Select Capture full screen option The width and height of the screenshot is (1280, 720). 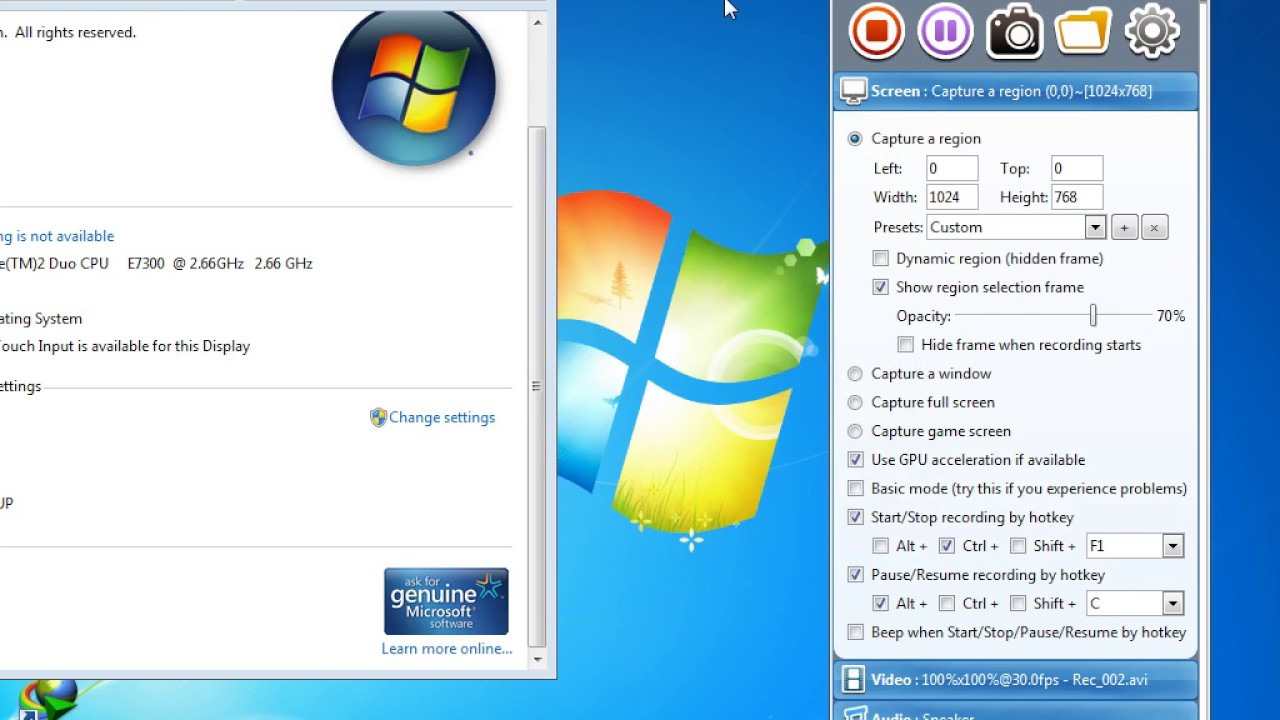(x=855, y=403)
